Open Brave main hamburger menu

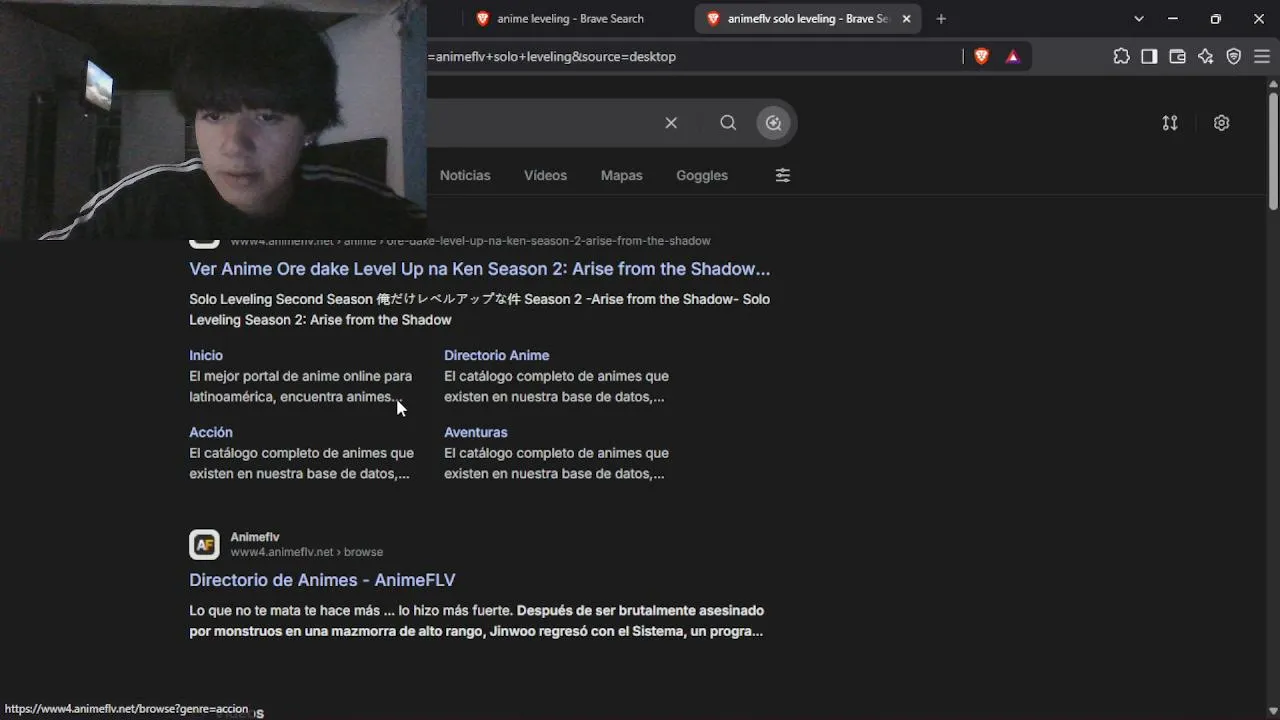pyautogui.click(x=1261, y=57)
